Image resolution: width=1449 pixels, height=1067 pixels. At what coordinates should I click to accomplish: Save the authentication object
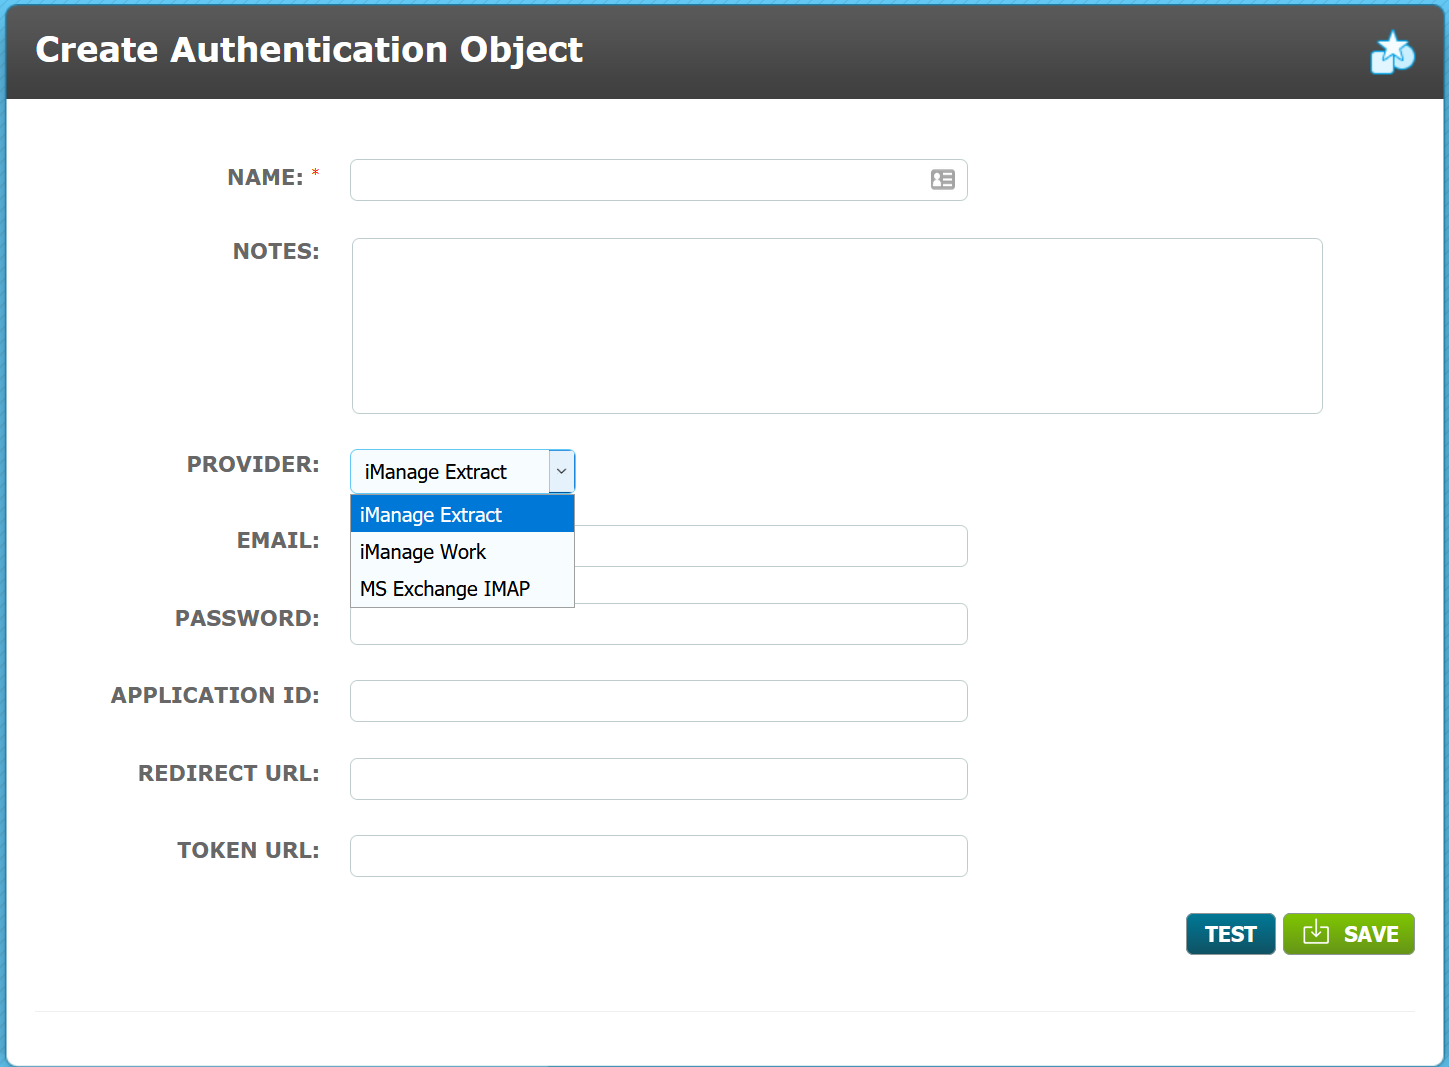point(1348,934)
